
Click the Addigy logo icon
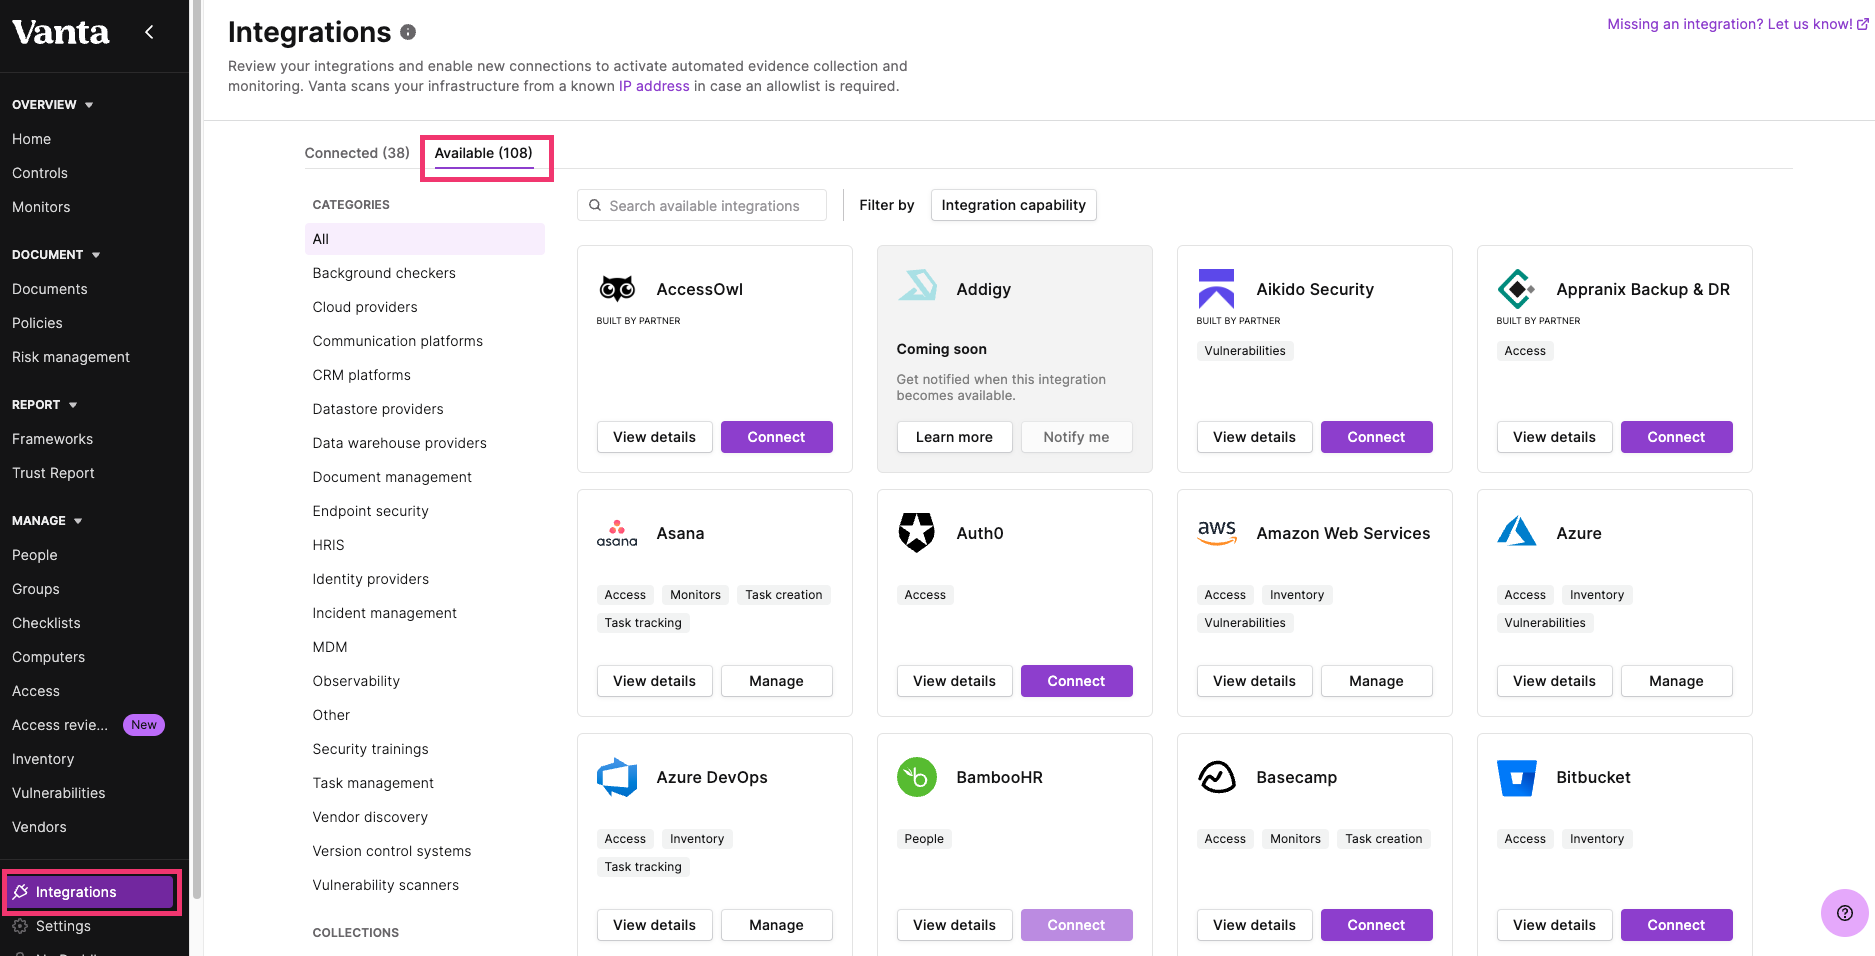917,286
